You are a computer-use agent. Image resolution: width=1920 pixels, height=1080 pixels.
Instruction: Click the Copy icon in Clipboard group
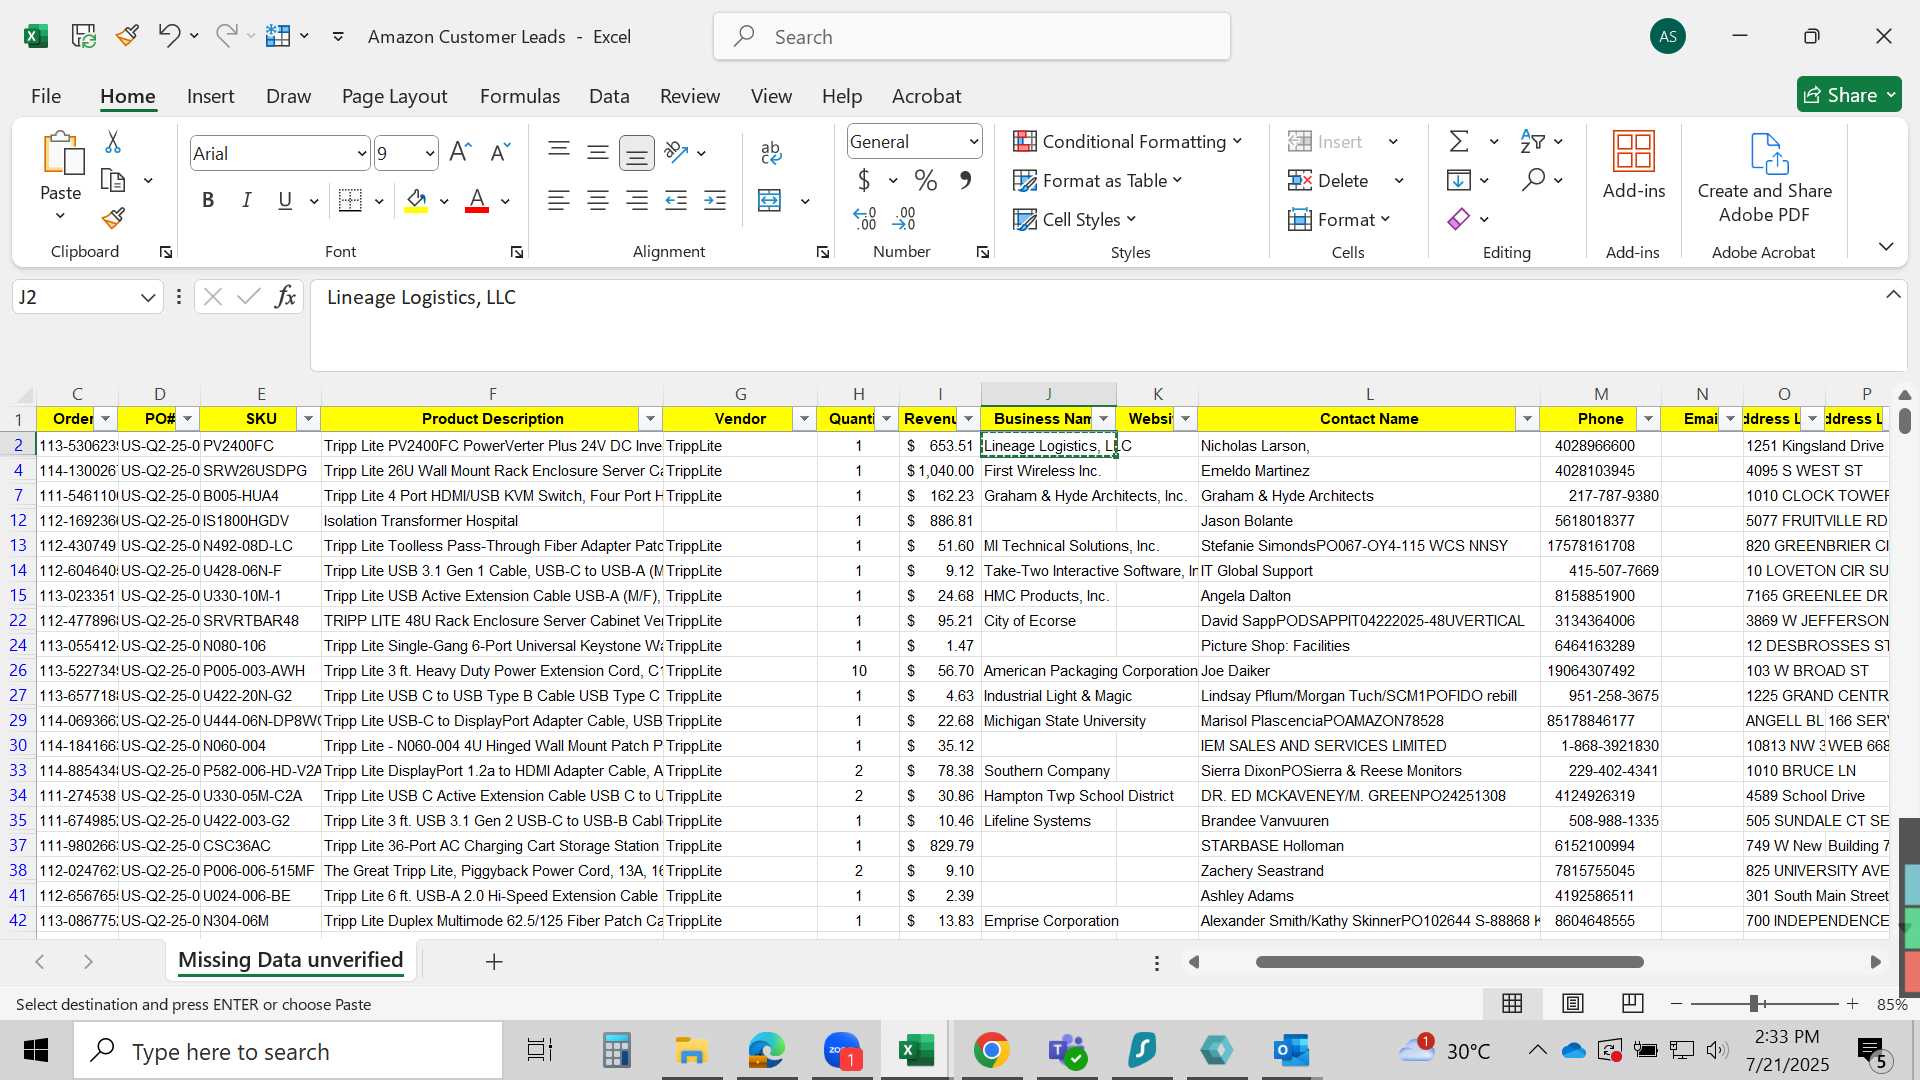pos(113,181)
